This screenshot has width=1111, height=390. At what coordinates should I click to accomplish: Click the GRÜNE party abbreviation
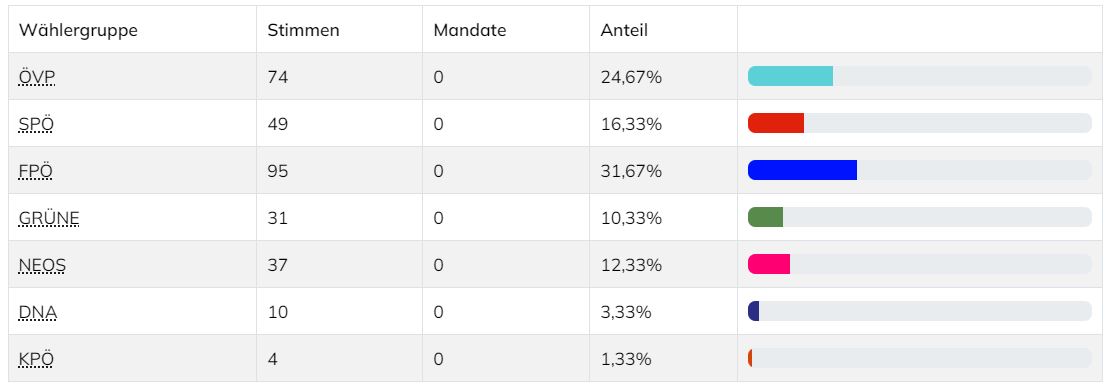point(49,218)
